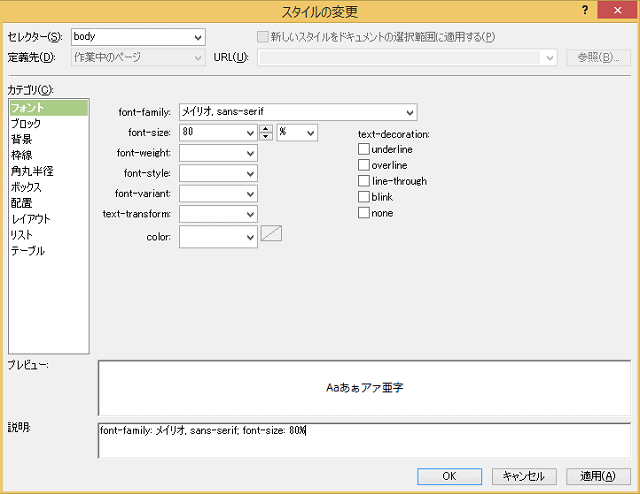Click the 適用(A) button

pos(598,476)
